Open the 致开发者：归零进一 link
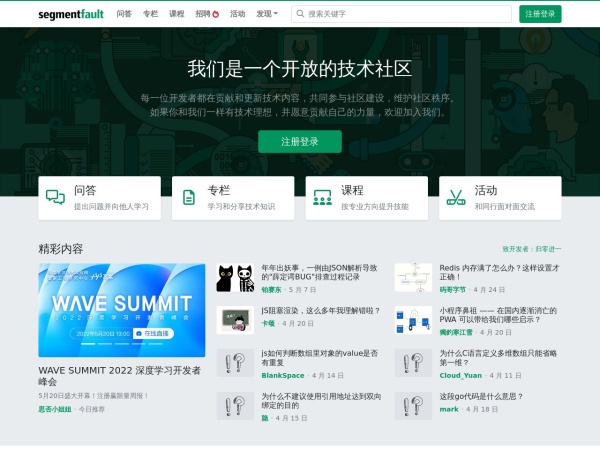Image resolution: width=600 pixels, height=450 pixels. (531, 249)
